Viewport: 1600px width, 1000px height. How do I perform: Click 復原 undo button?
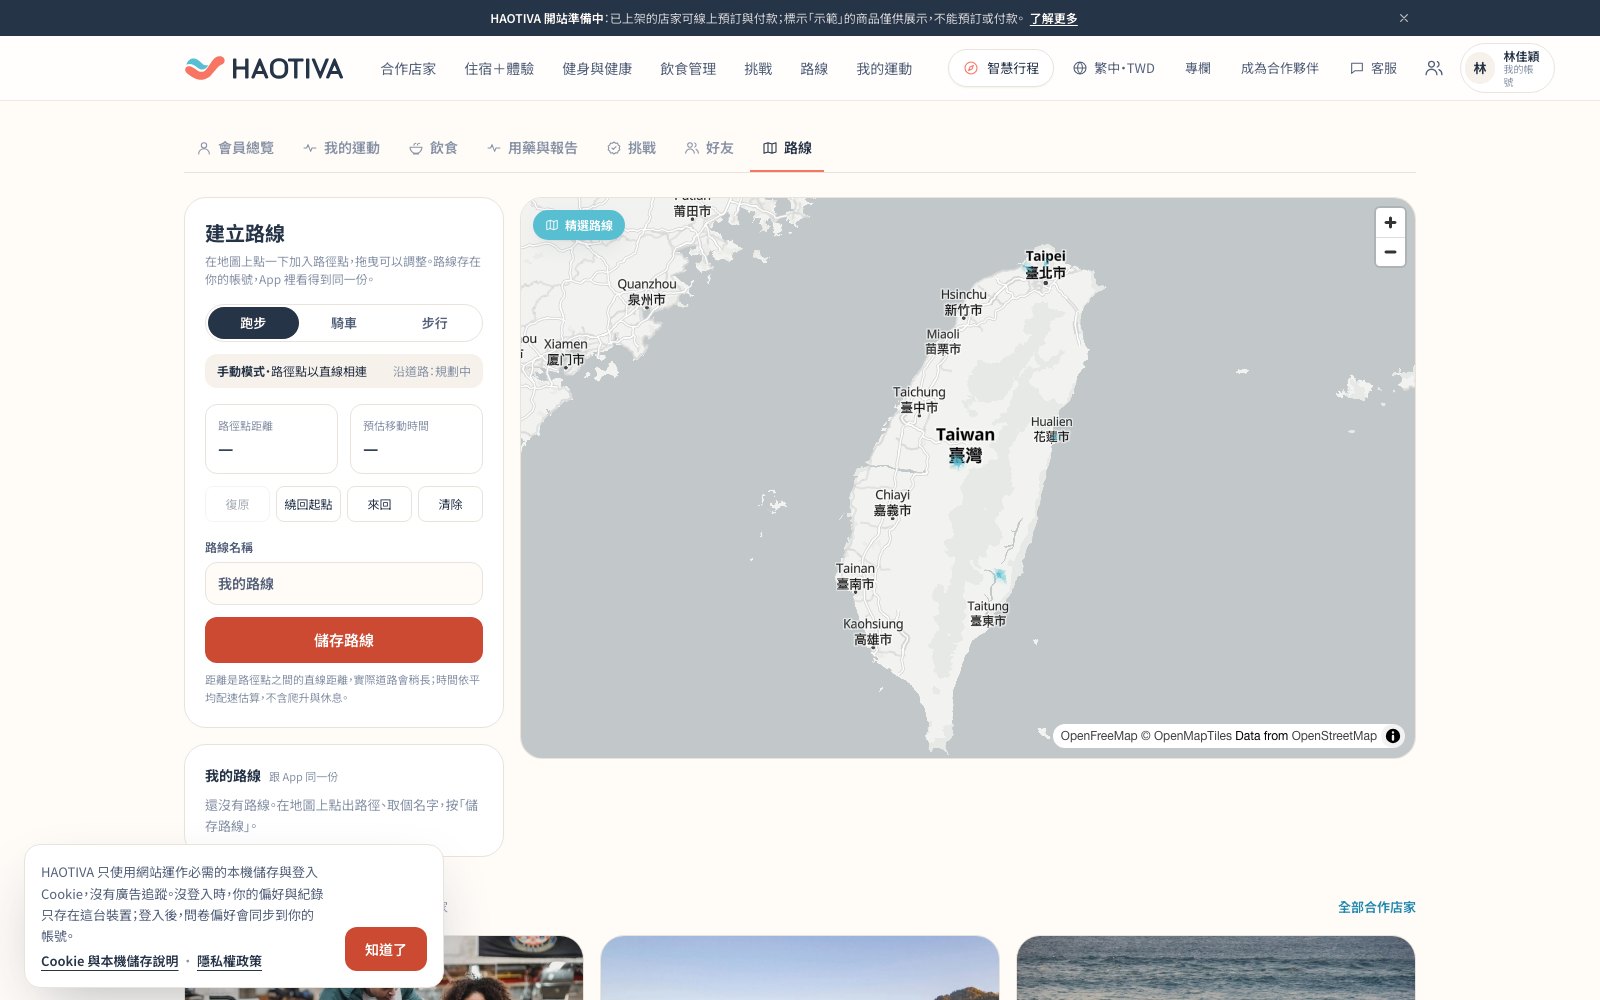tap(237, 504)
